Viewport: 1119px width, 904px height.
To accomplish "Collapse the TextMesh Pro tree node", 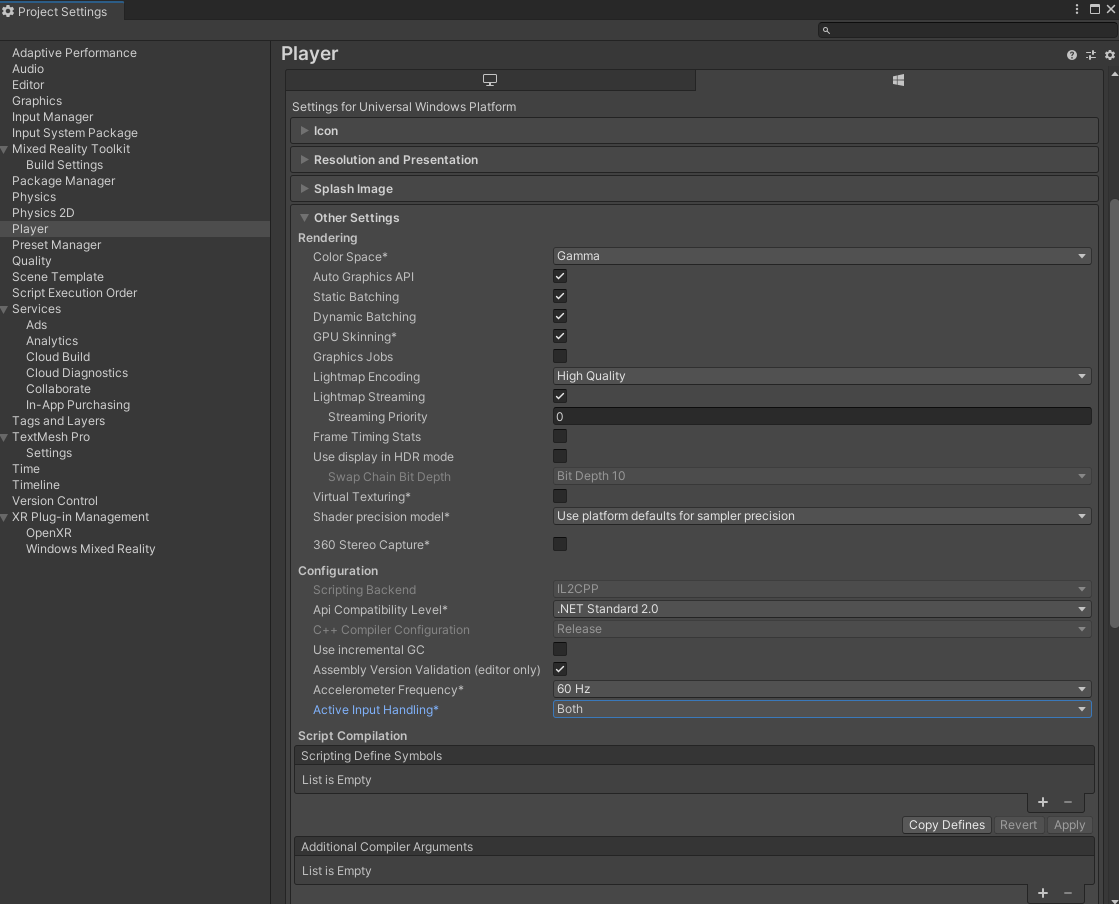I will click(4, 437).
